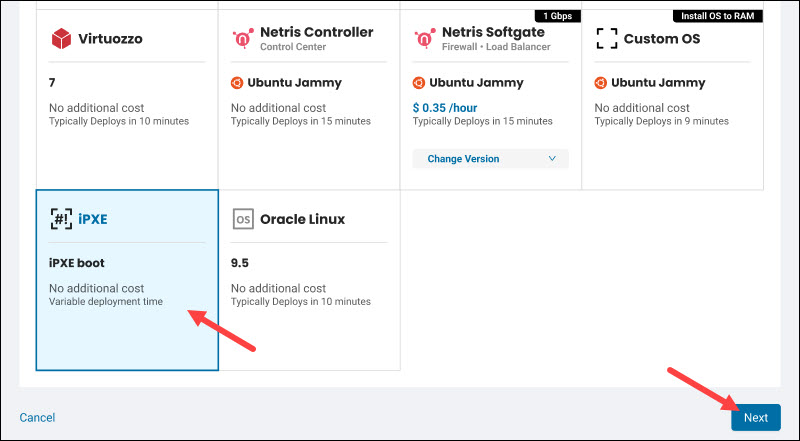Click the 1 Gbps badge
The image size is (800, 441).
(x=558, y=16)
